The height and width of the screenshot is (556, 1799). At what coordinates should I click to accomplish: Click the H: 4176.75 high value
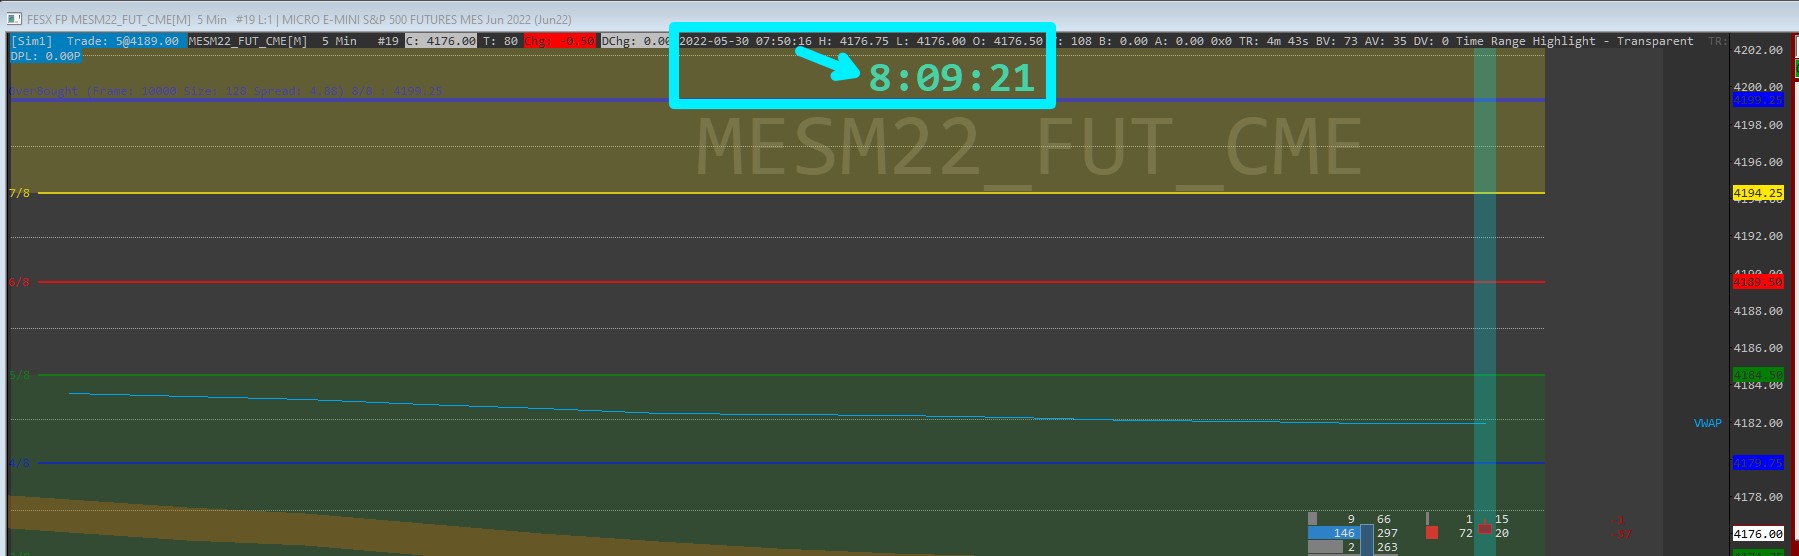[x=854, y=41]
